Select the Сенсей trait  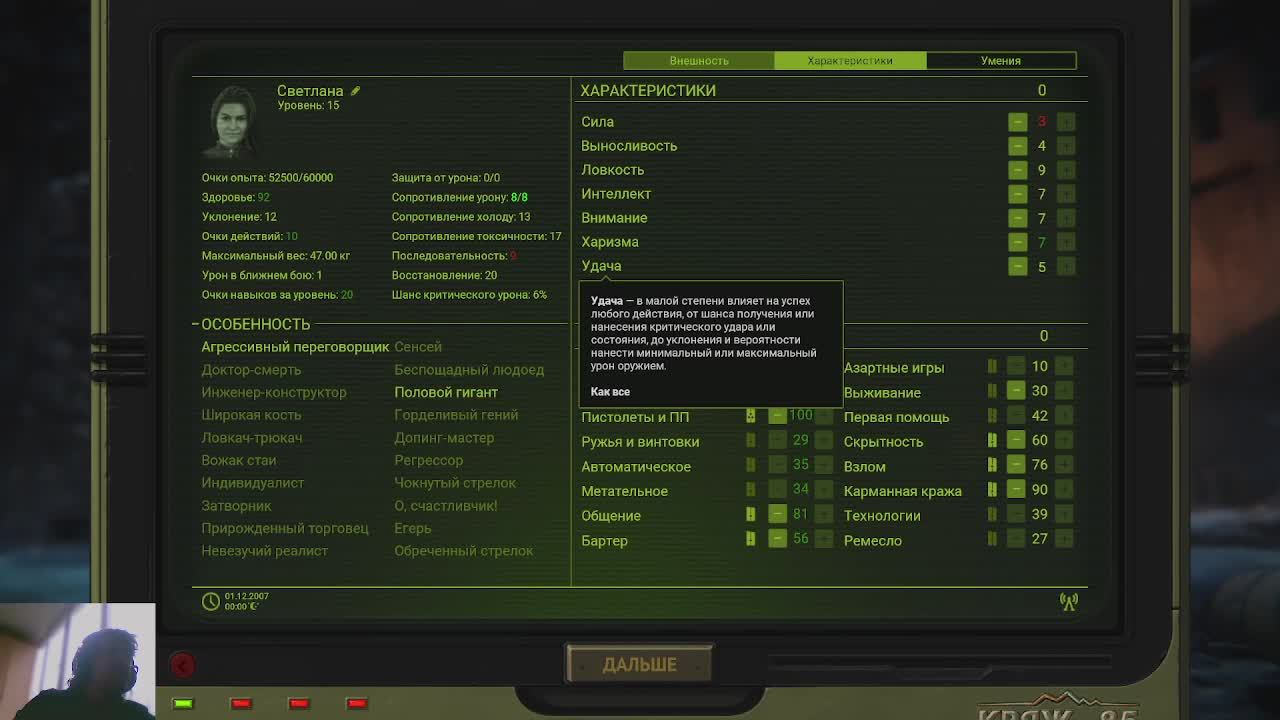point(418,347)
